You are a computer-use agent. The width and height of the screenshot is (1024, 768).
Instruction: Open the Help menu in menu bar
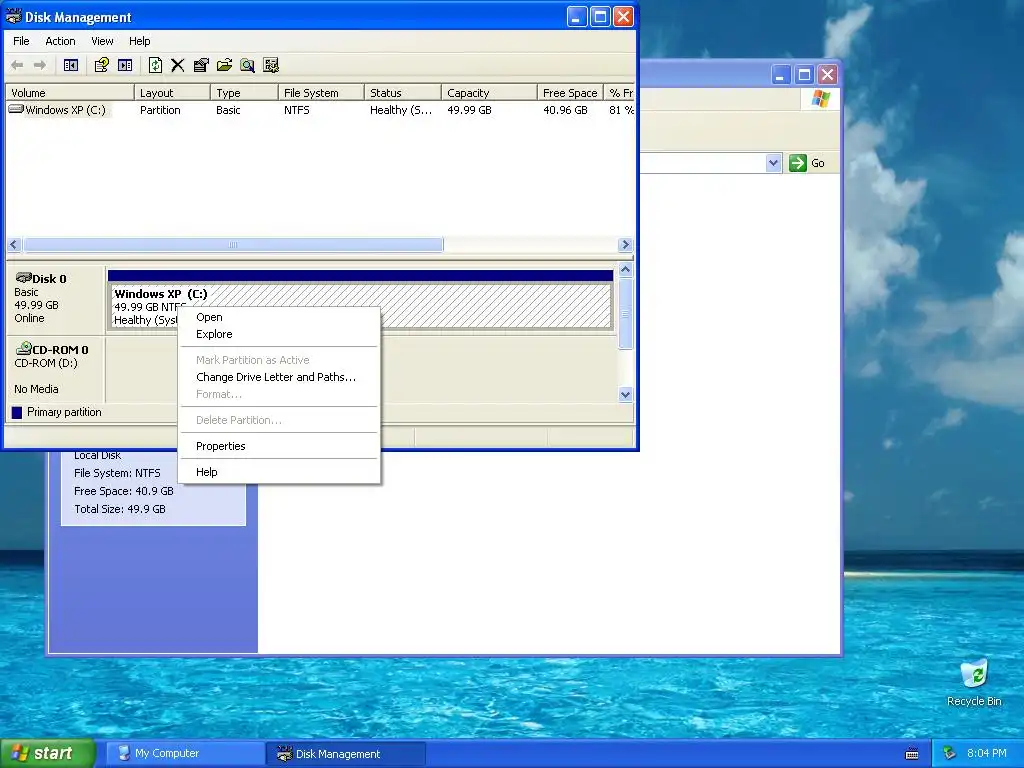[x=139, y=41]
